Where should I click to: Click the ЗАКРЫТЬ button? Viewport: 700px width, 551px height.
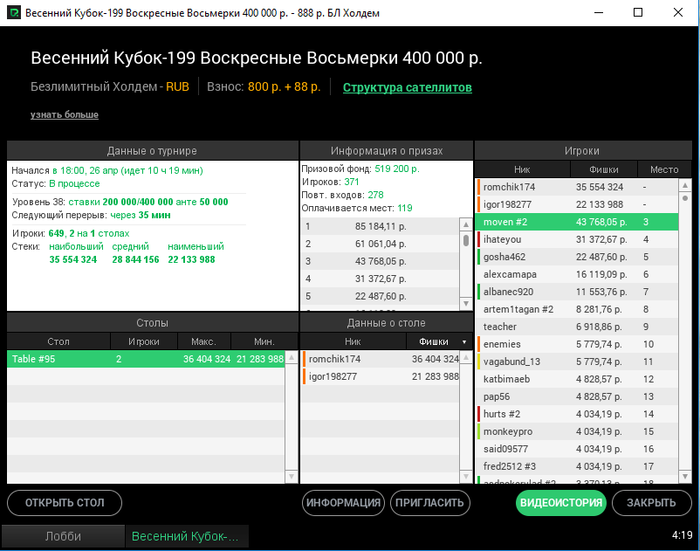click(x=651, y=503)
